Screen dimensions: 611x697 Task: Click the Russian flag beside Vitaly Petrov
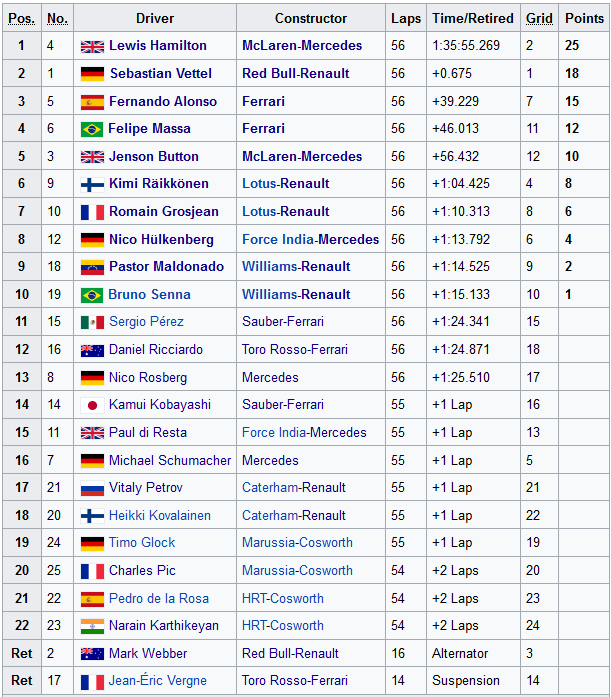click(x=92, y=488)
